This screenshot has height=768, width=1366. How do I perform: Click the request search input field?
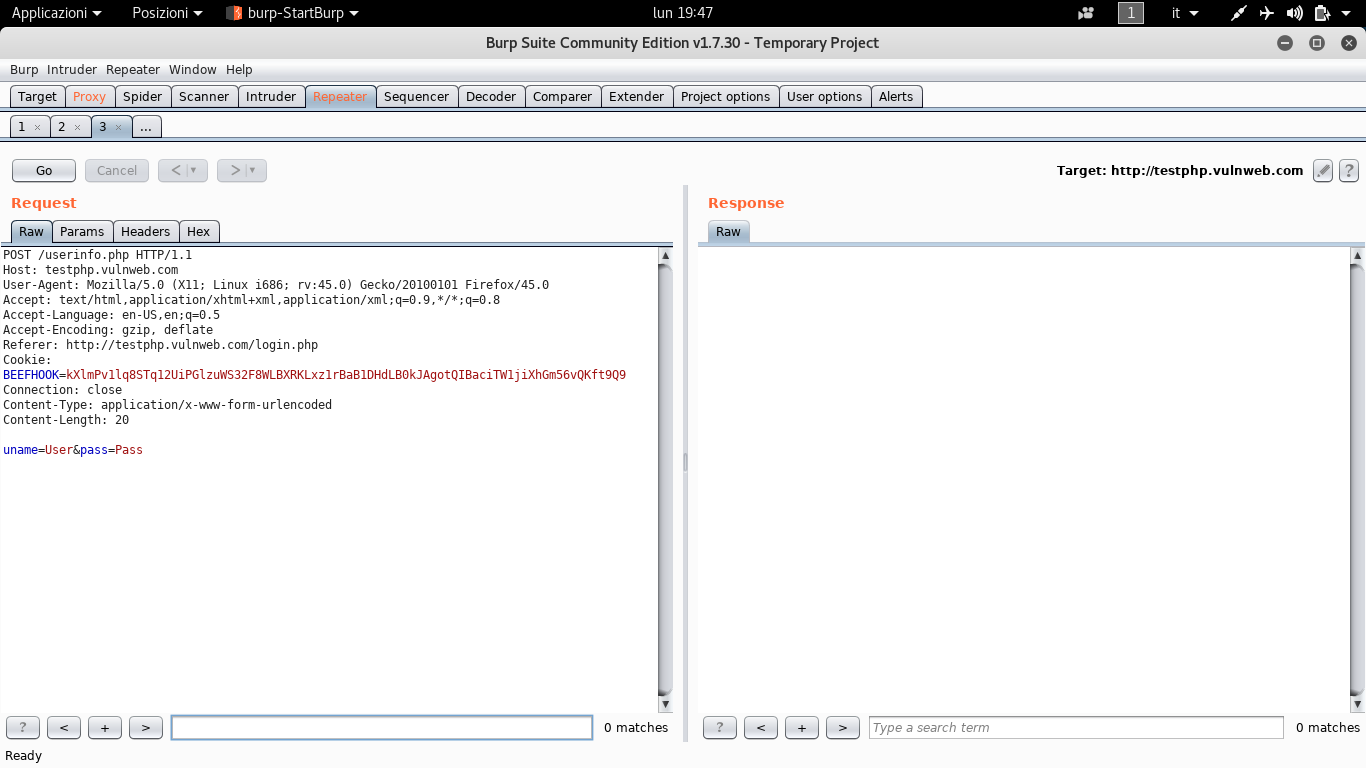tap(382, 728)
